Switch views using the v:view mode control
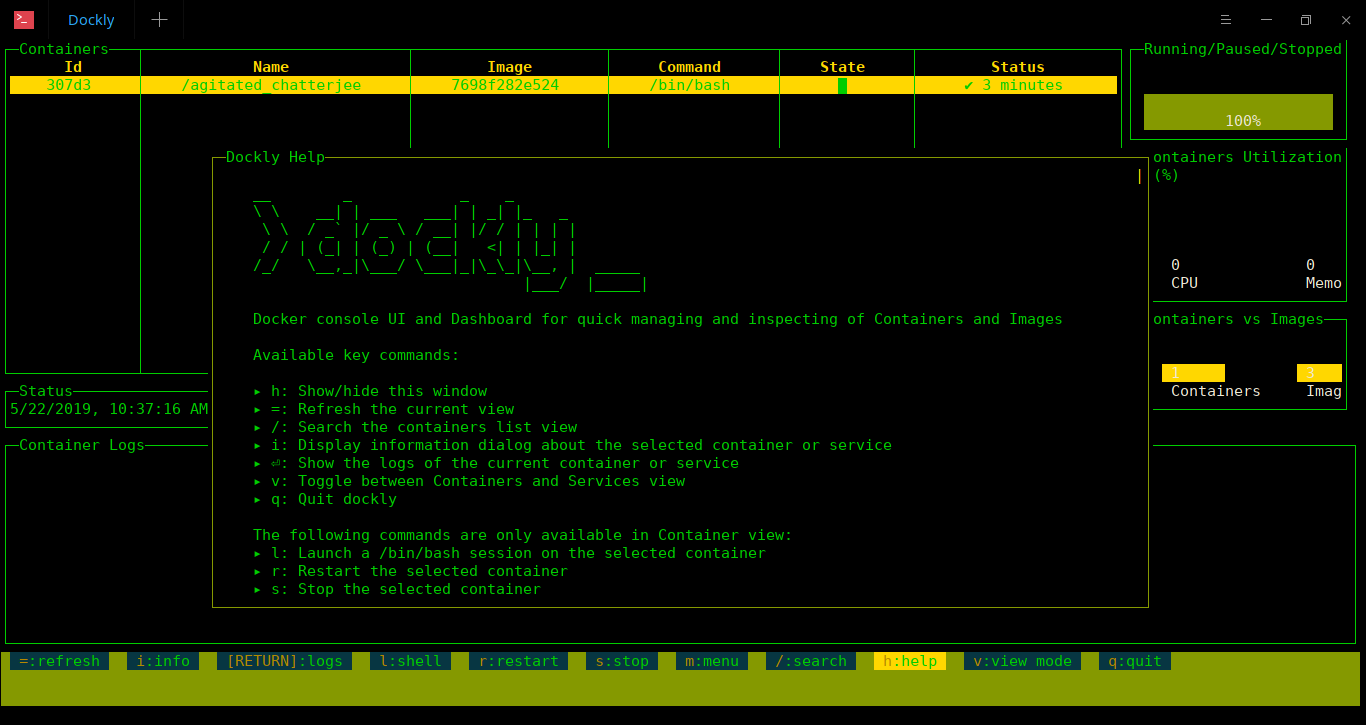Viewport: 1366px width, 725px height. tap(1021, 660)
